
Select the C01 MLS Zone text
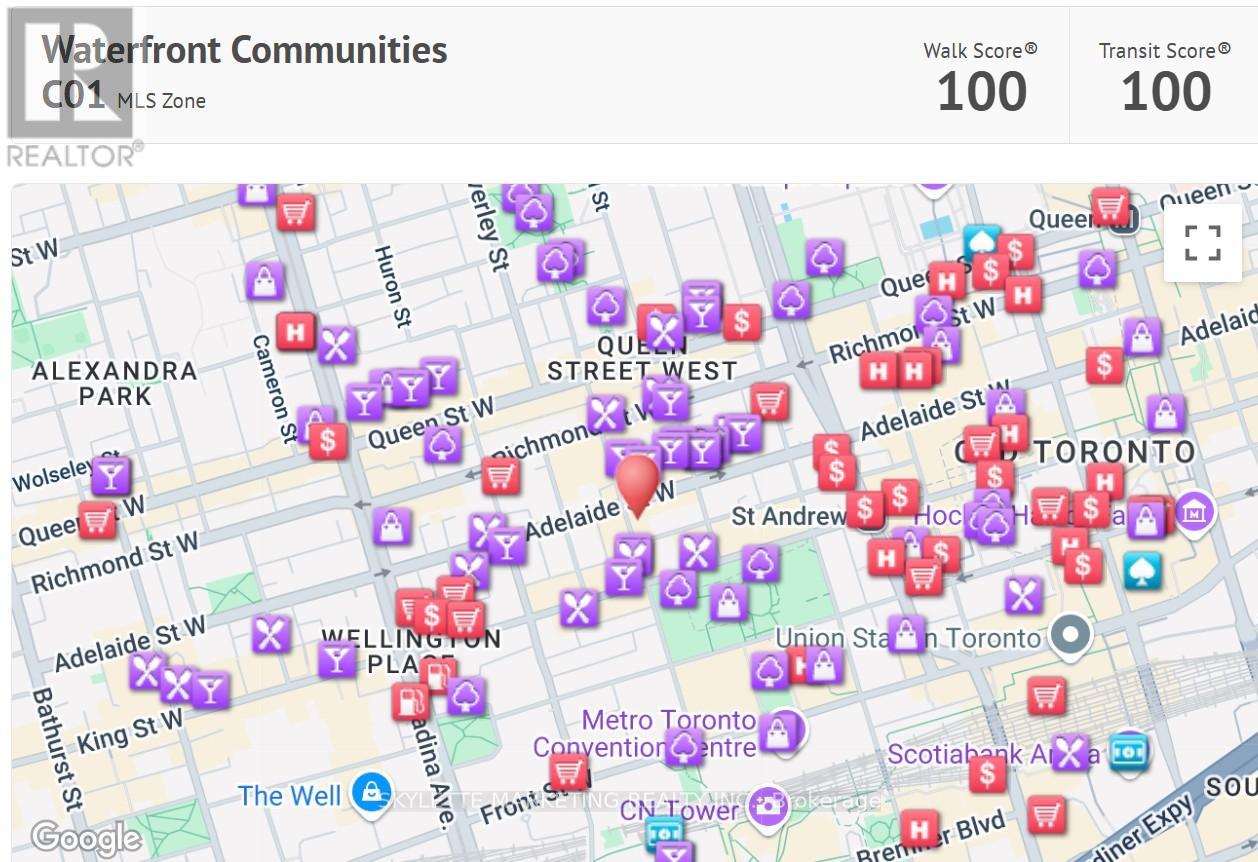point(124,96)
